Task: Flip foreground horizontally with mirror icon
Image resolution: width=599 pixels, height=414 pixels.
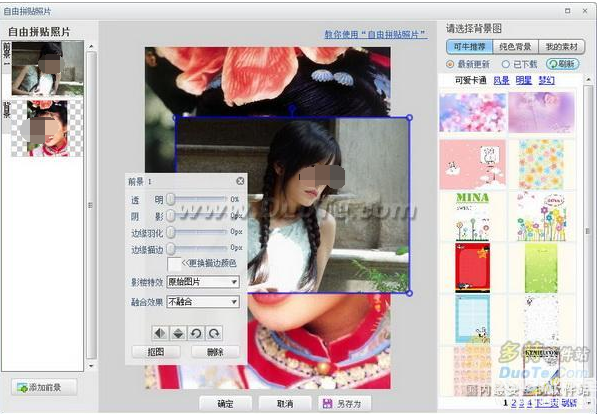Action: tap(160, 333)
